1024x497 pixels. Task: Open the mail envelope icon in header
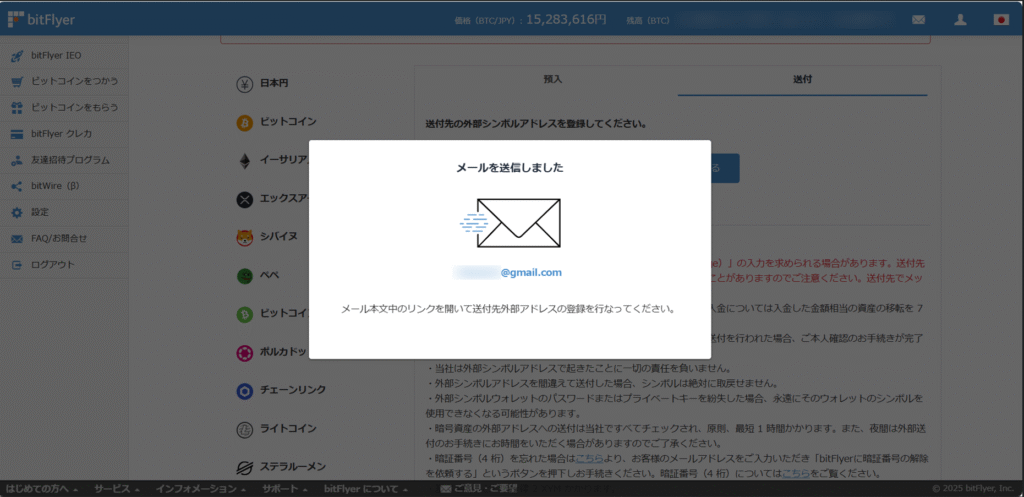point(918,20)
